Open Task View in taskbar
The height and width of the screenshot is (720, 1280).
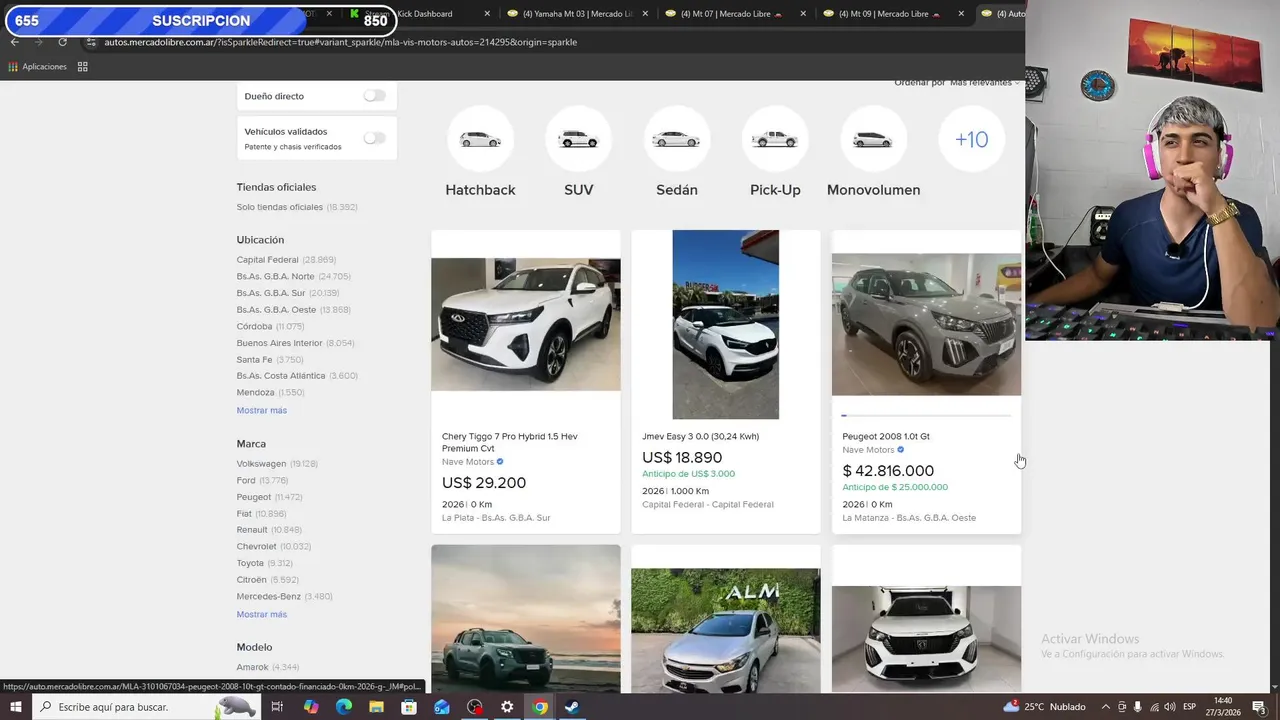tap(277, 707)
